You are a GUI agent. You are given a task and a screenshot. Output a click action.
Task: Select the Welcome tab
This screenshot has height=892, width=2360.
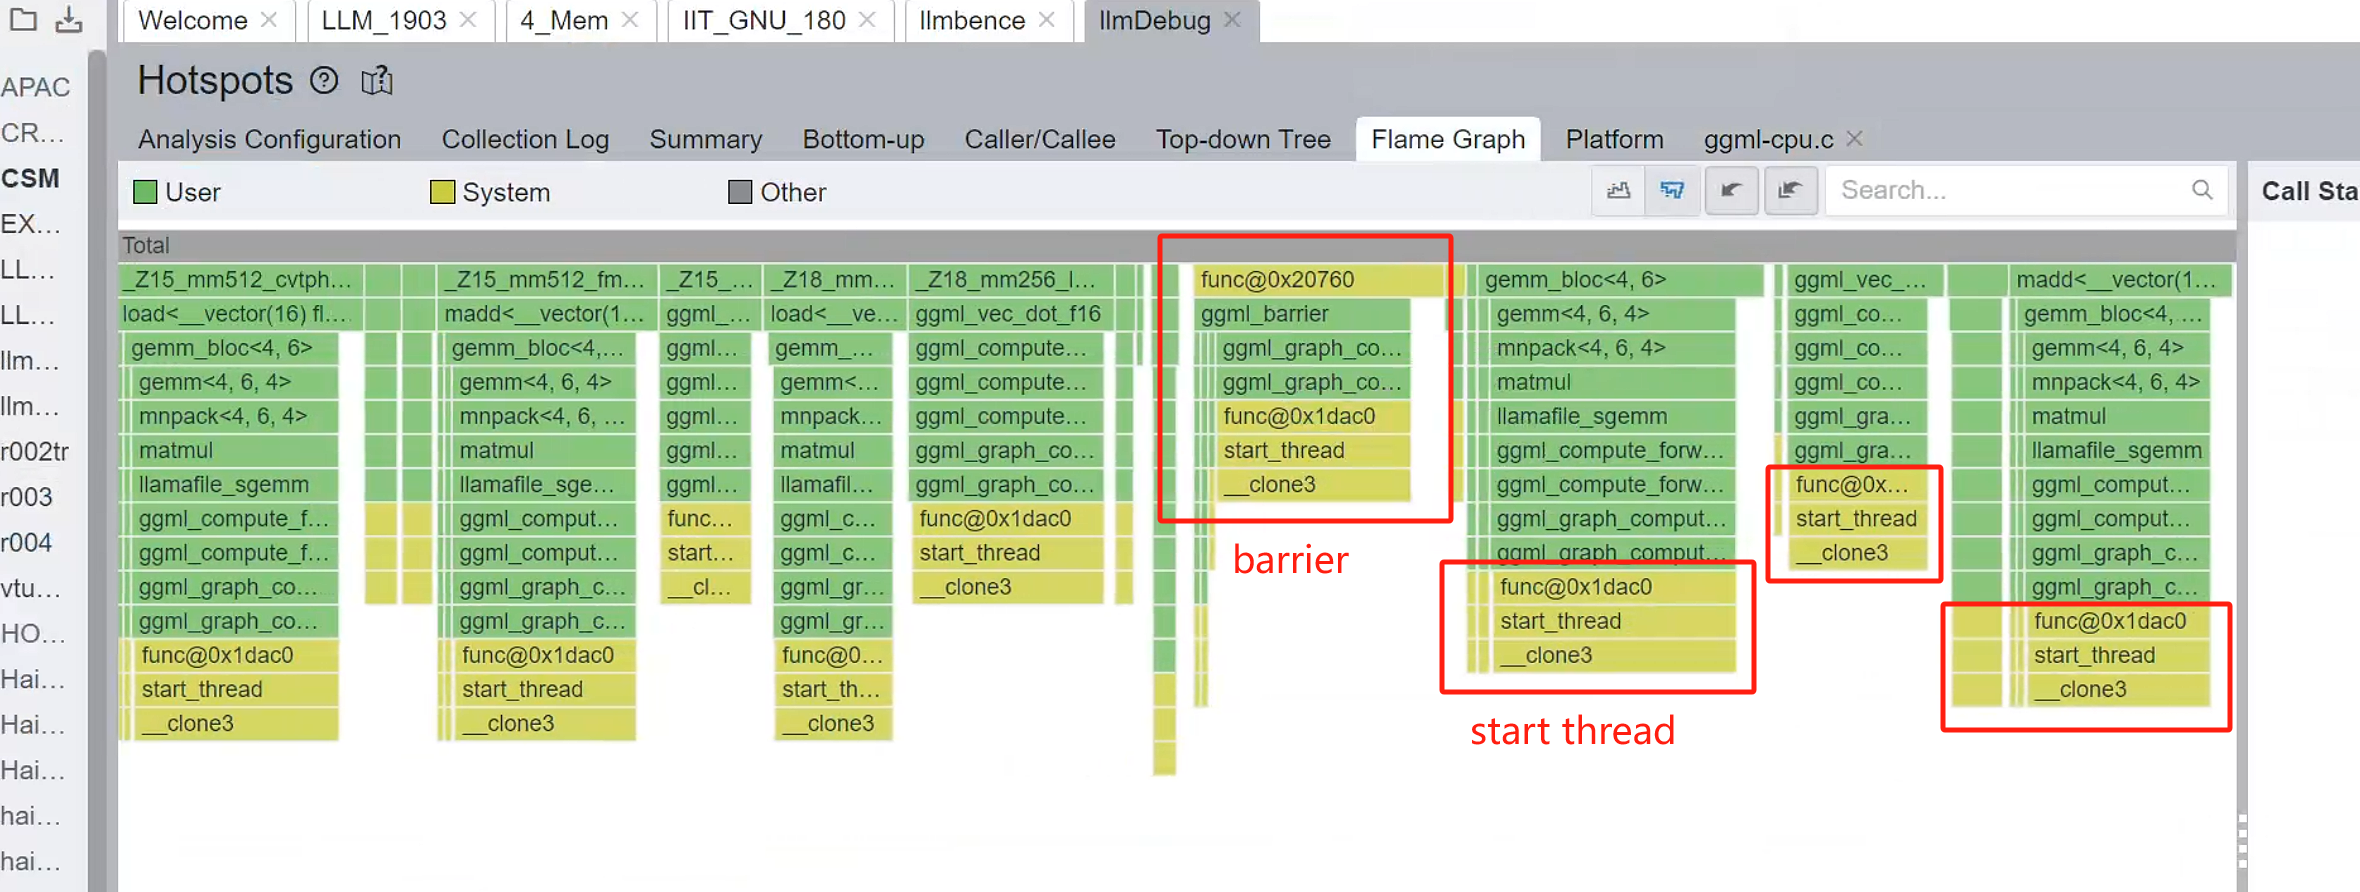point(193,20)
